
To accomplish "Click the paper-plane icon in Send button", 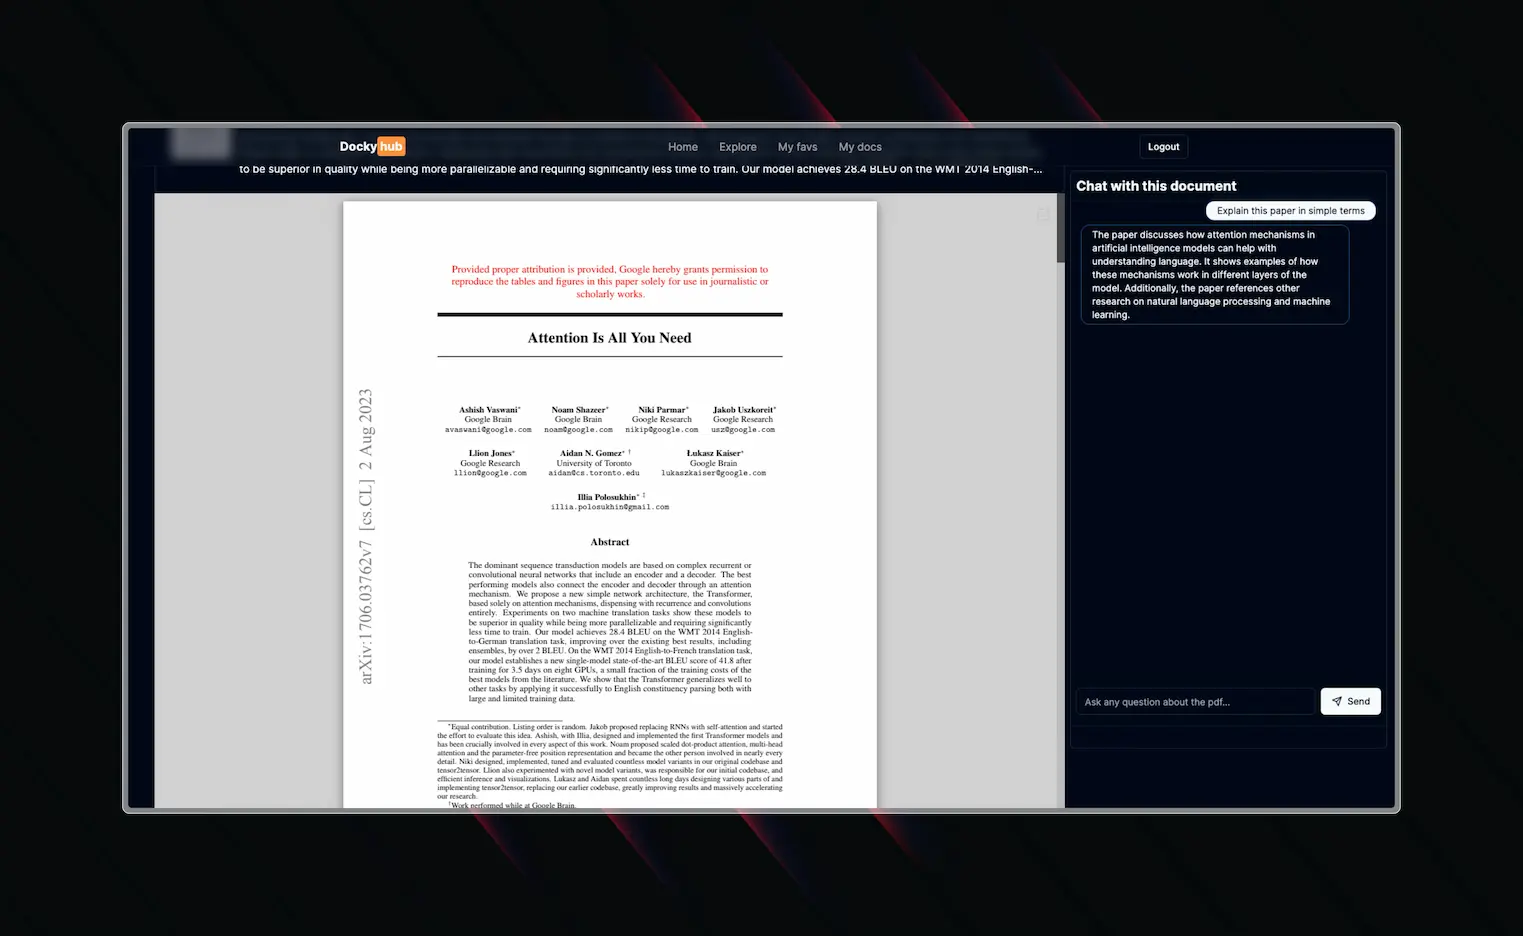I will pos(1337,701).
